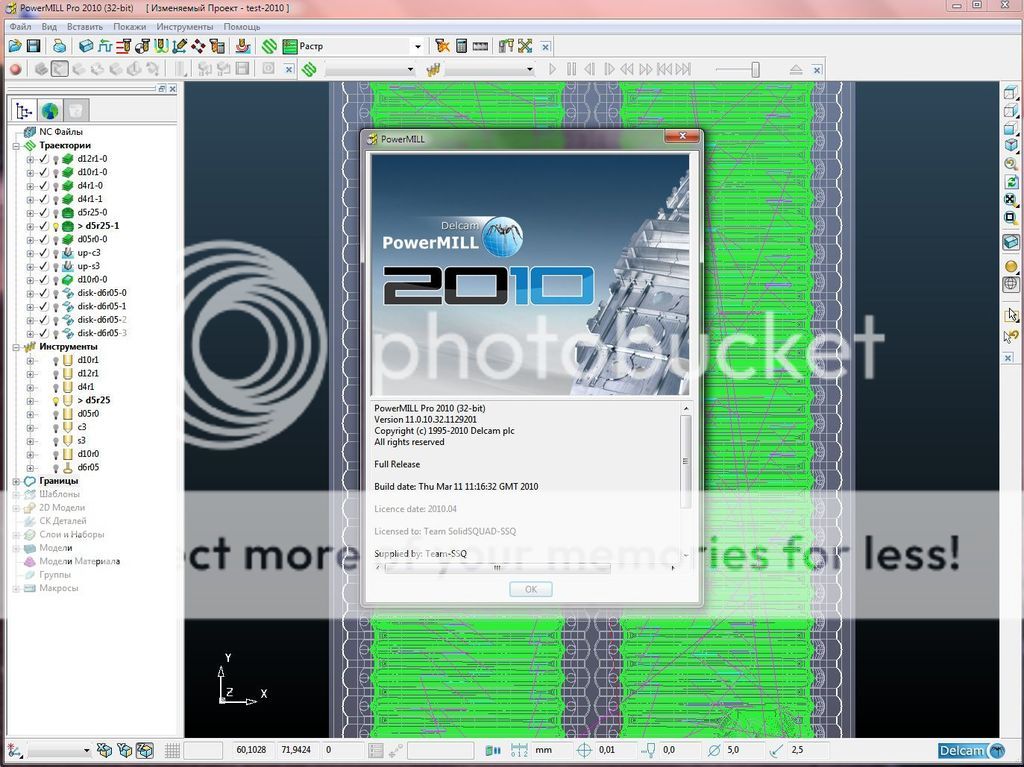
Task: Toggle the light bulb for toolpath d5r25-1
Action: coord(55,226)
